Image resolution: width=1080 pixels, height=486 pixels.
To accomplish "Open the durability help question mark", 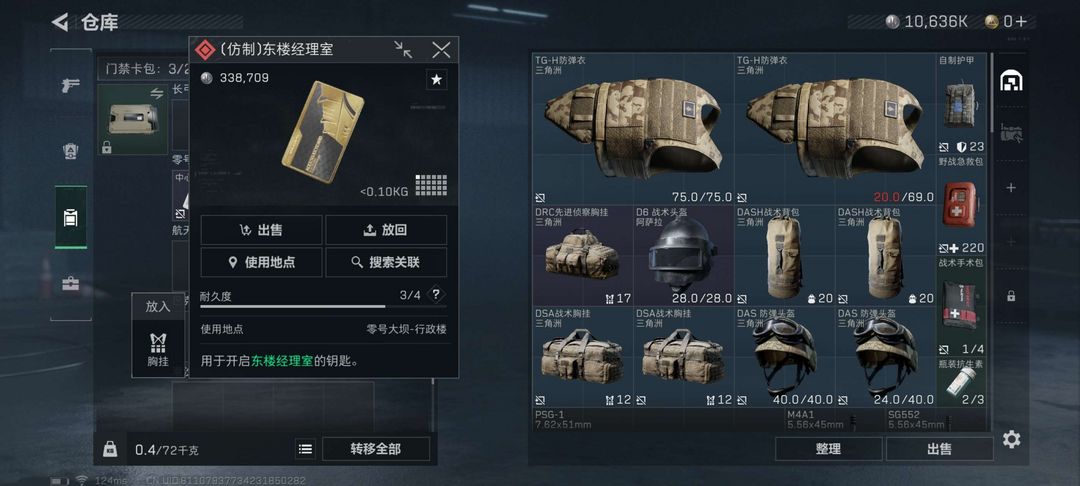I will (x=436, y=295).
